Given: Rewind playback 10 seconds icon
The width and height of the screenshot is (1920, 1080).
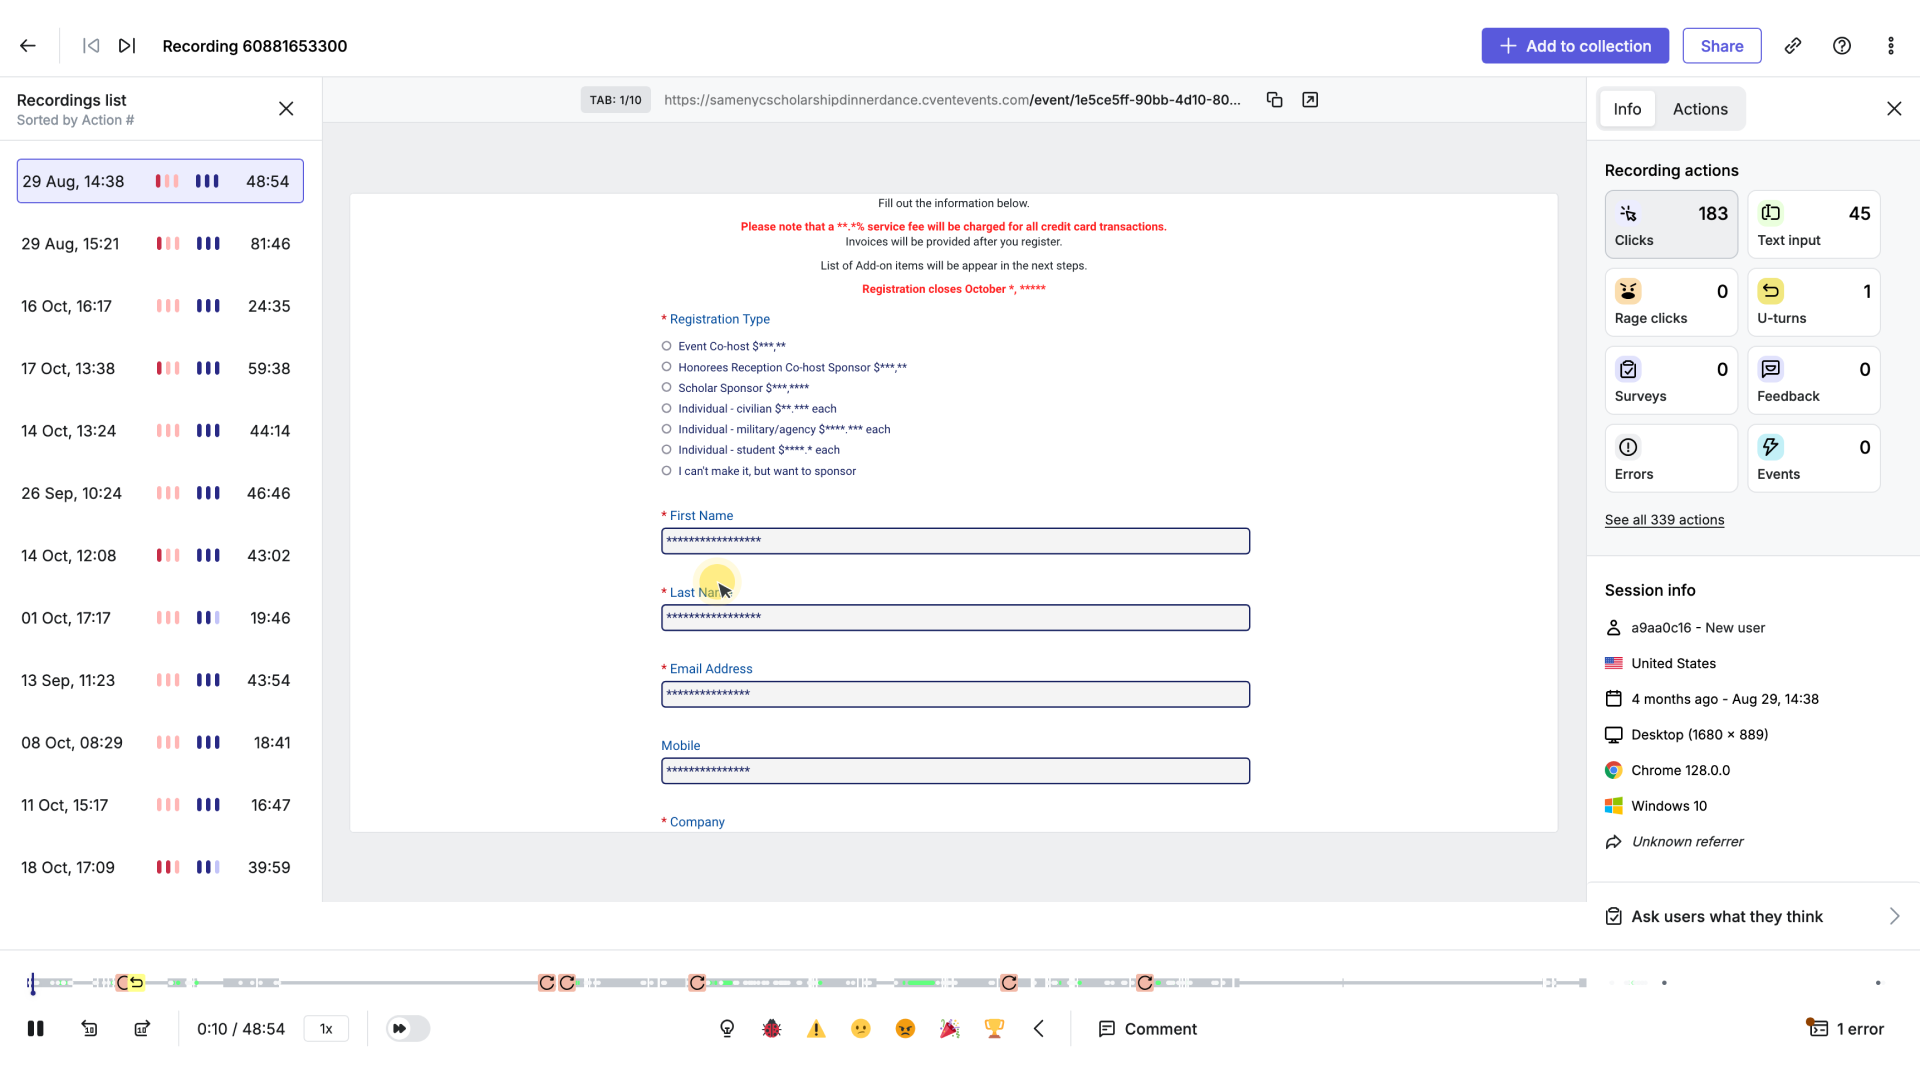Looking at the screenshot, I should [89, 1029].
